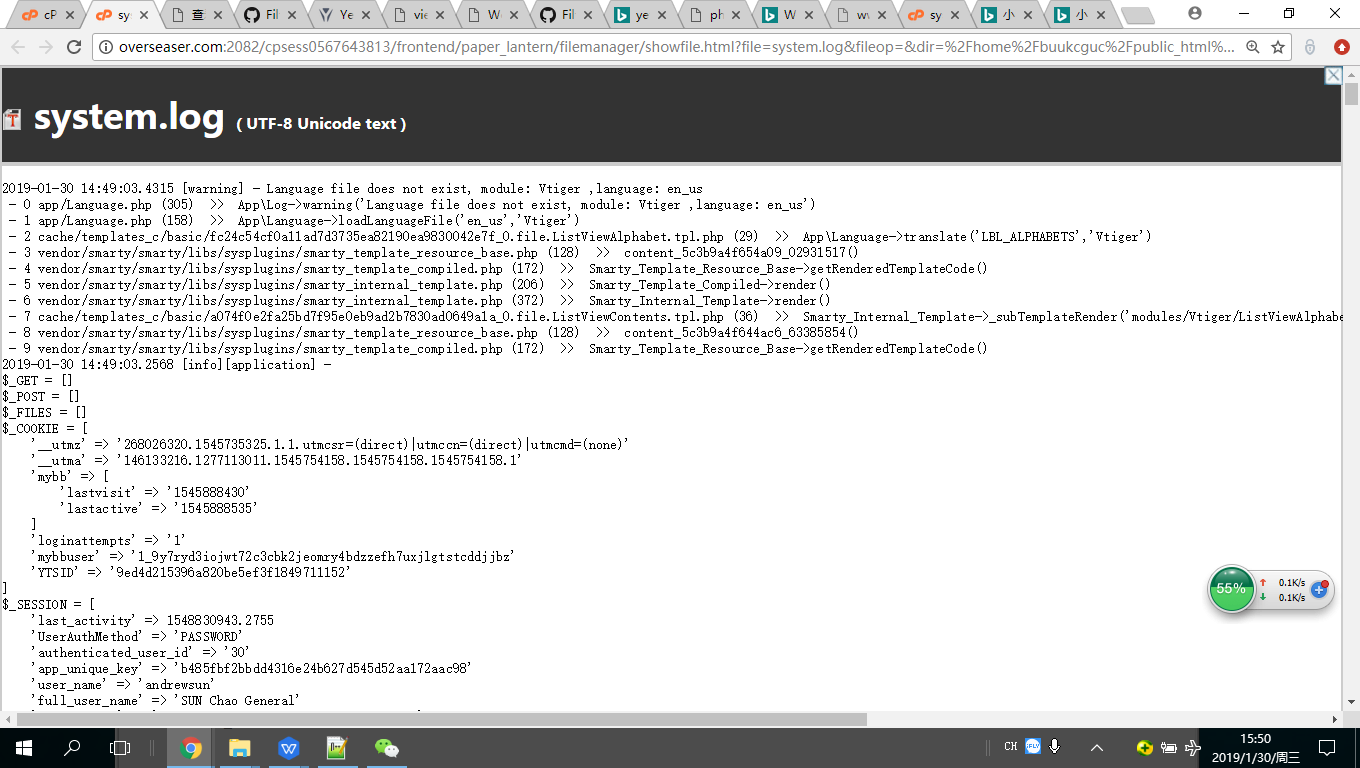1360x768 pixels.
Task: Switch to the 'wv' tab
Action: (x=864, y=15)
